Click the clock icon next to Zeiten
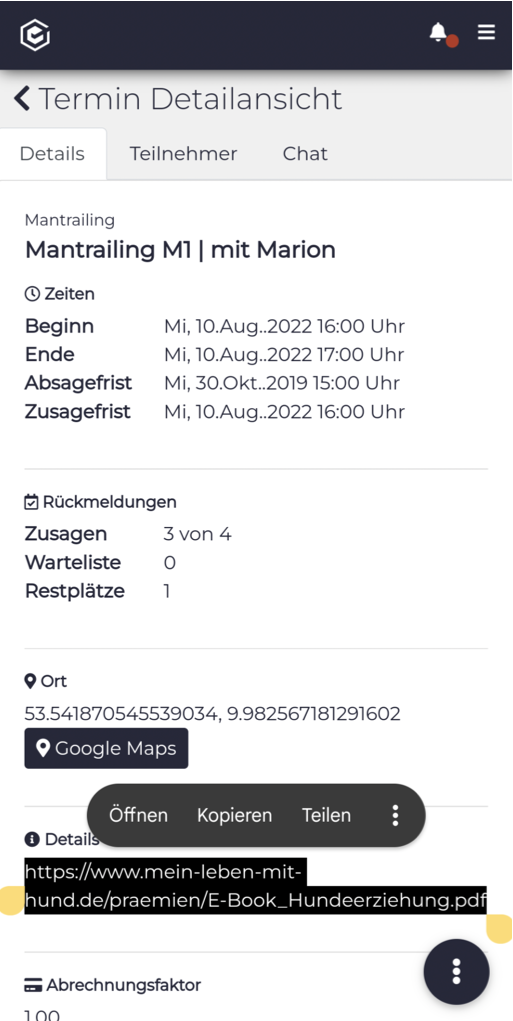This screenshot has width=513, height=1021. tap(32, 294)
